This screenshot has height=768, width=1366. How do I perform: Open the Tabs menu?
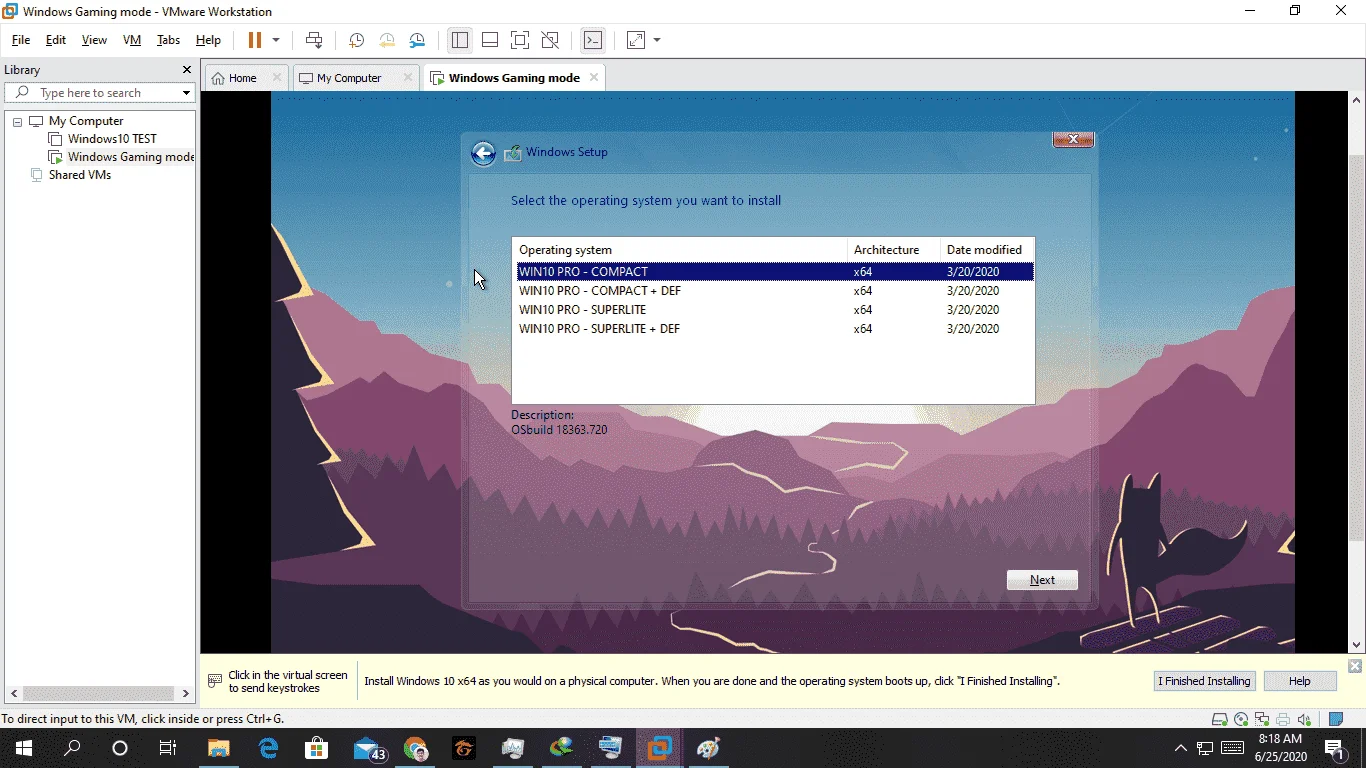[x=168, y=40]
